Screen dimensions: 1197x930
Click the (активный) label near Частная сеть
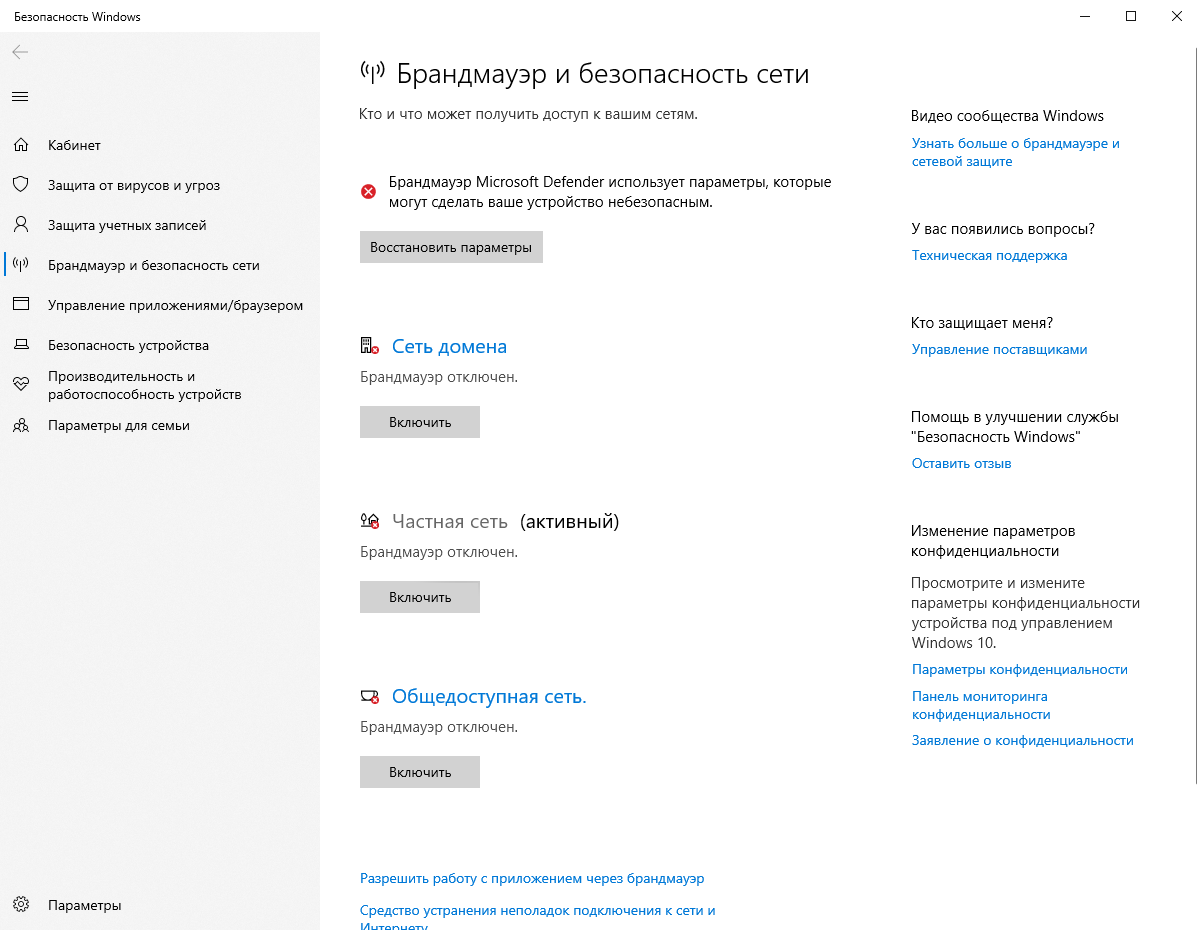tap(569, 522)
